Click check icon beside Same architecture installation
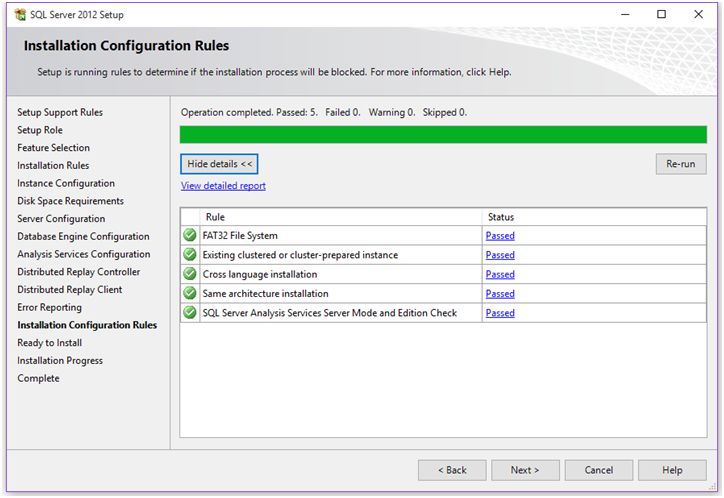The height and width of the screenshot is (498, 724). click(x=189, y=293)
